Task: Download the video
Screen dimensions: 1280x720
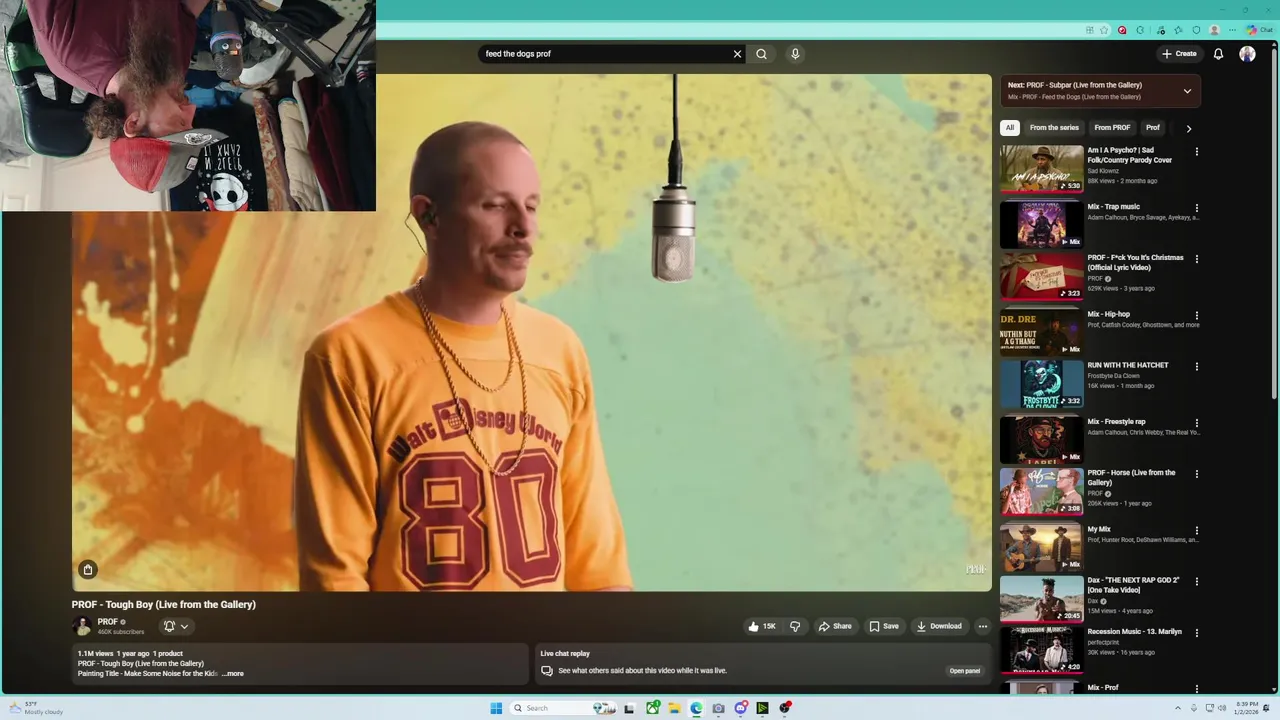Action: point(939,626)
